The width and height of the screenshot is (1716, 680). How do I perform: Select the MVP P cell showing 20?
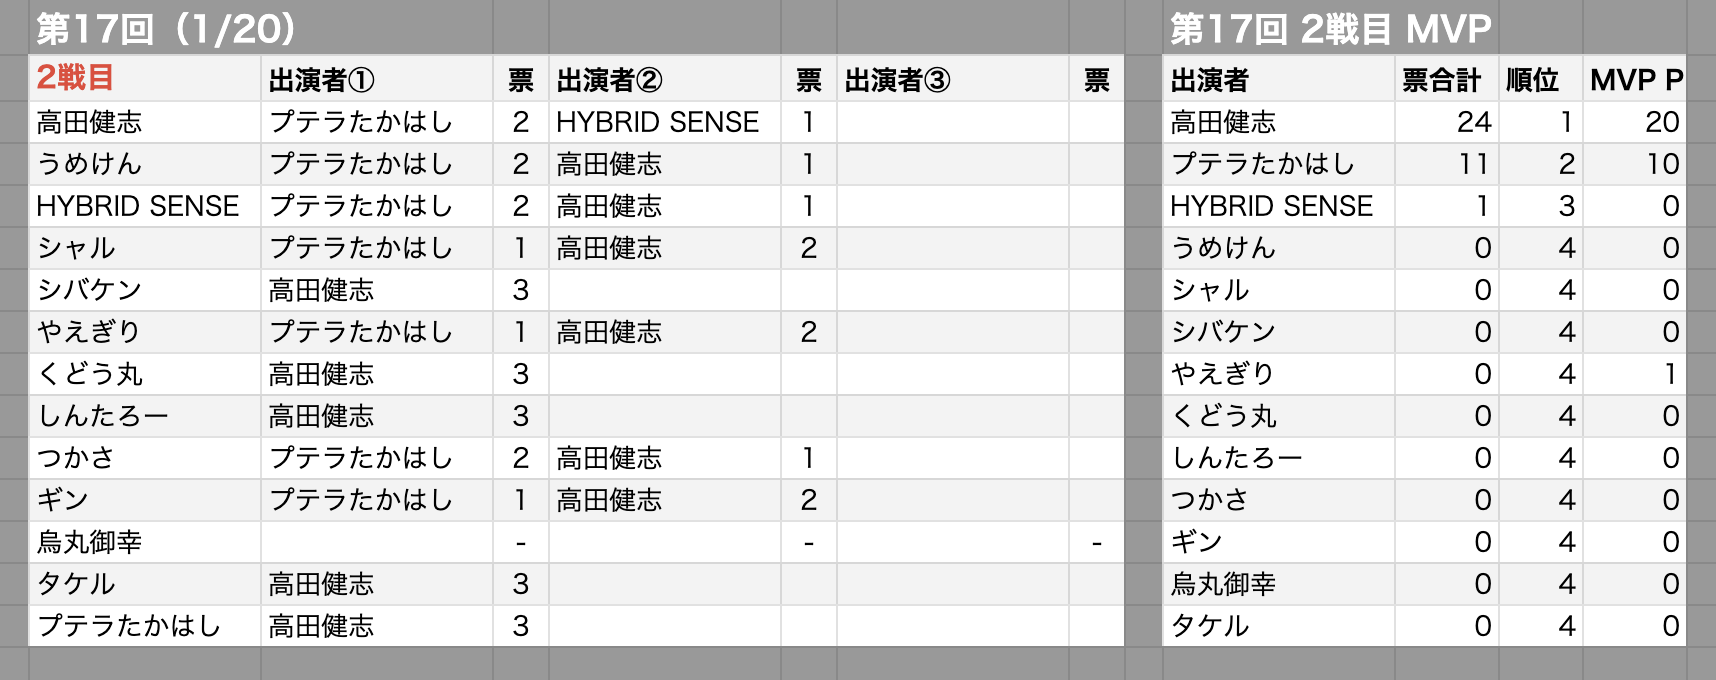pos(1661,122)
